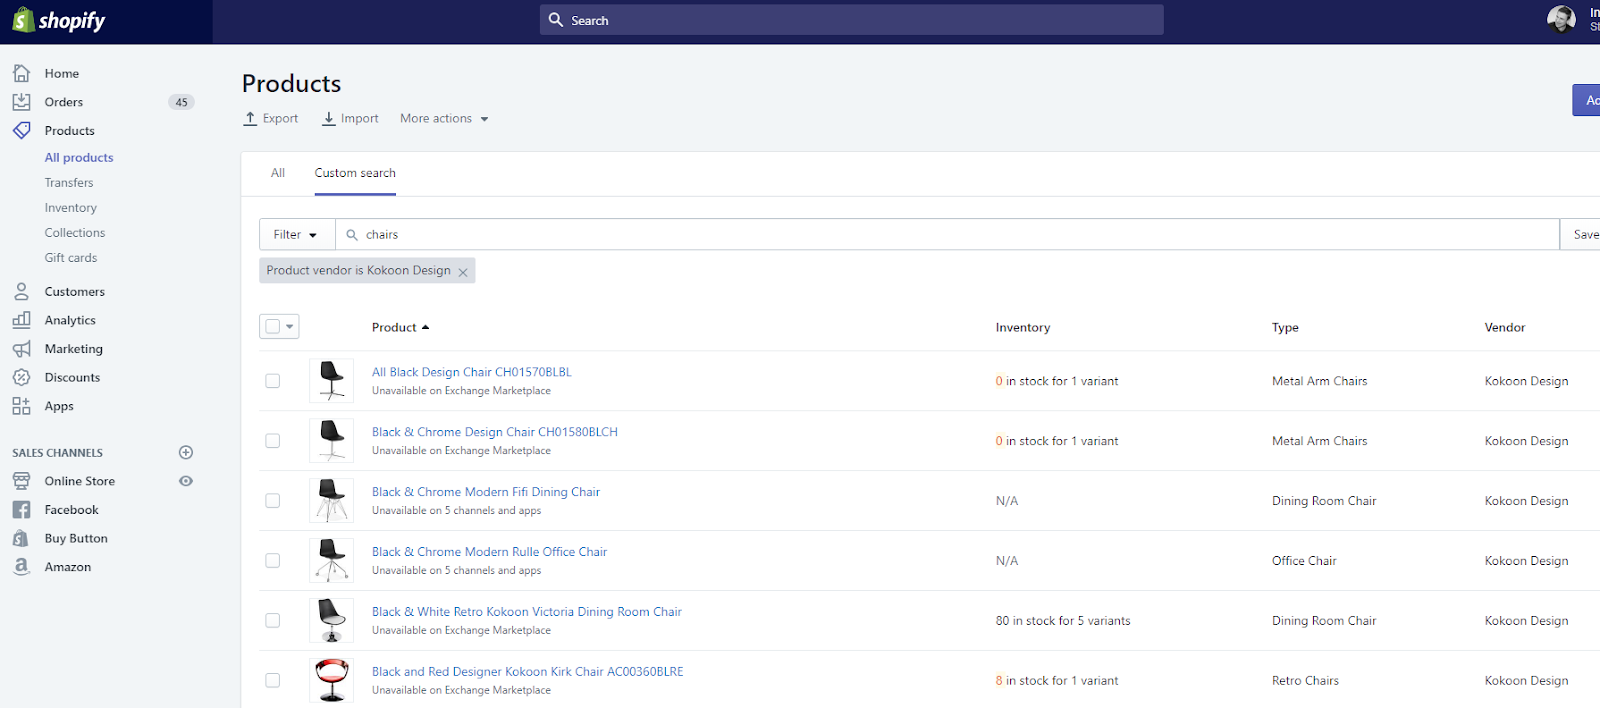Click the Customers person icon

click(21, 291)
